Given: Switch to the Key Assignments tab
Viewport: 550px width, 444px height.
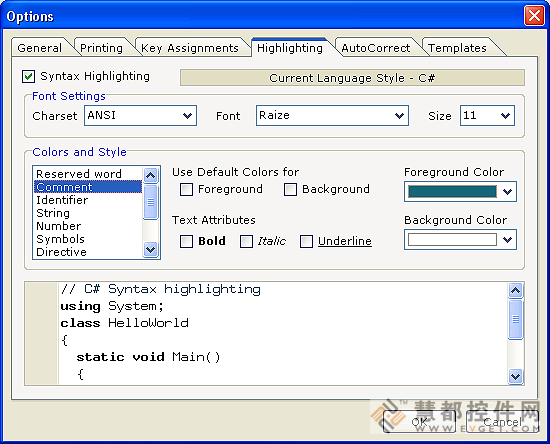Looking at the screenshot, I should [190, 48].
